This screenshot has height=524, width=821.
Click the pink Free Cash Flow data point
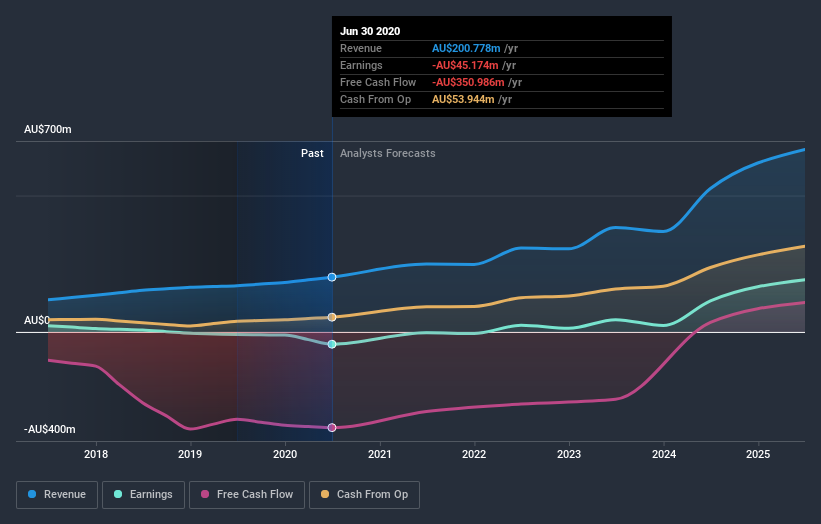tap(332, 428)
